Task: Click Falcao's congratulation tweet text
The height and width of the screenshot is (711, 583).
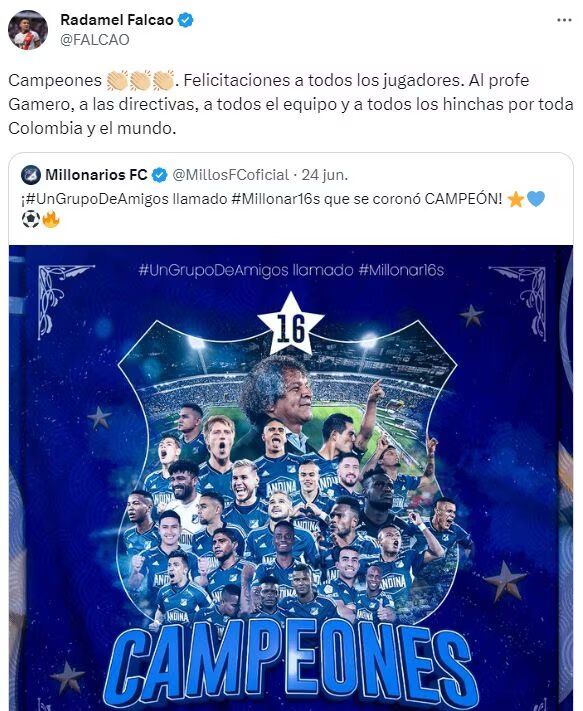Action: (x=291, y=104)
